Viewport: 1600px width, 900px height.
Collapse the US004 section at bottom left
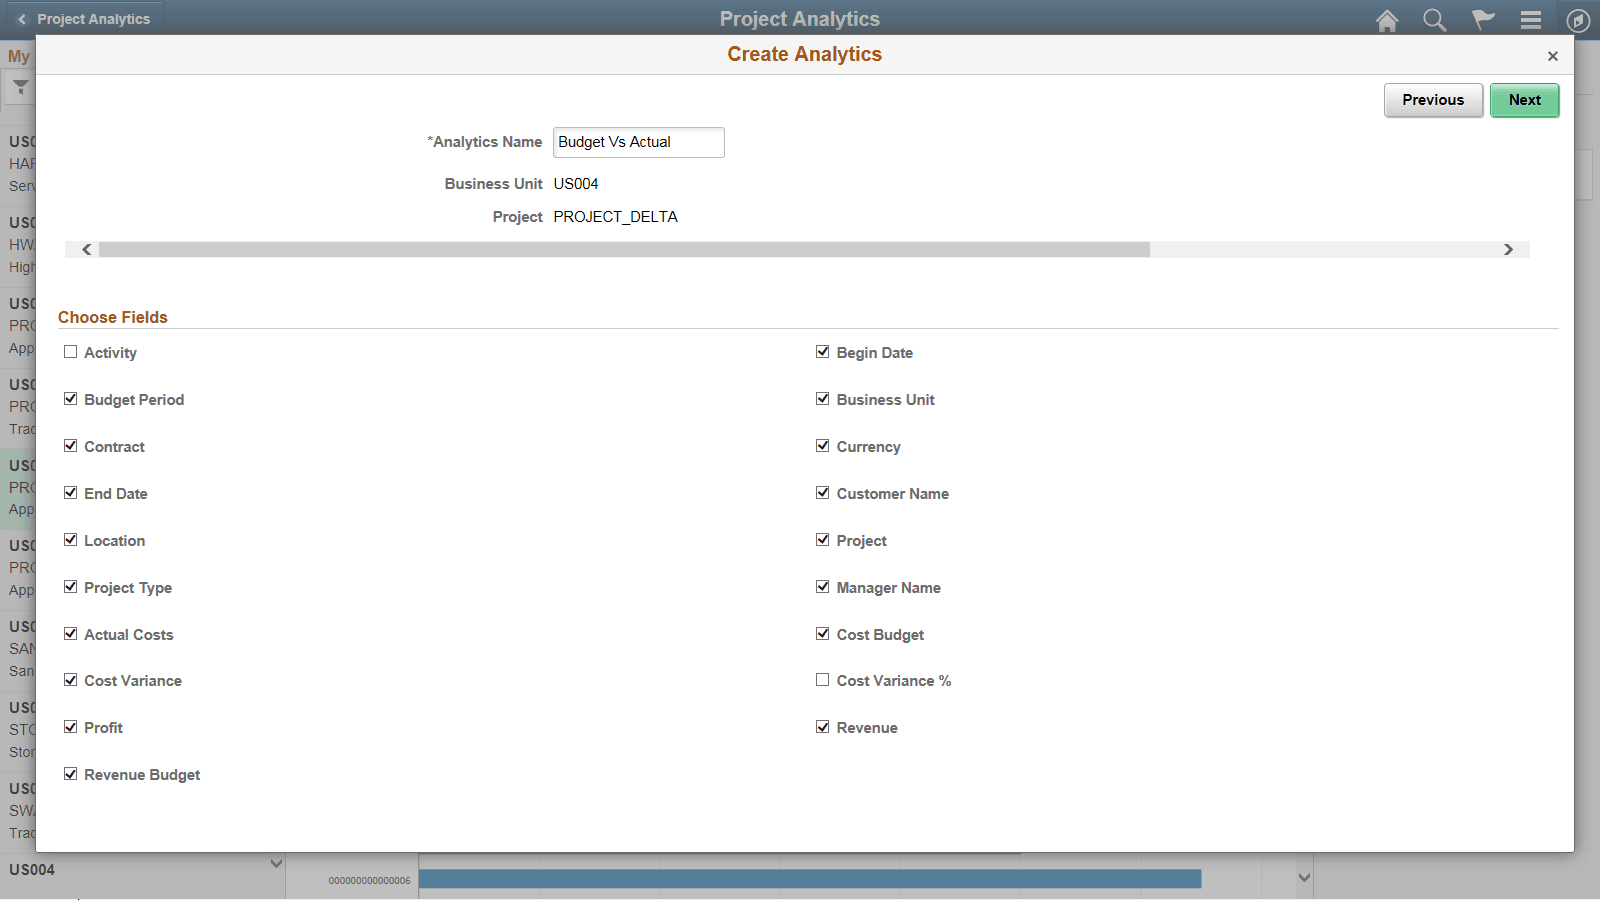[277, 862]
